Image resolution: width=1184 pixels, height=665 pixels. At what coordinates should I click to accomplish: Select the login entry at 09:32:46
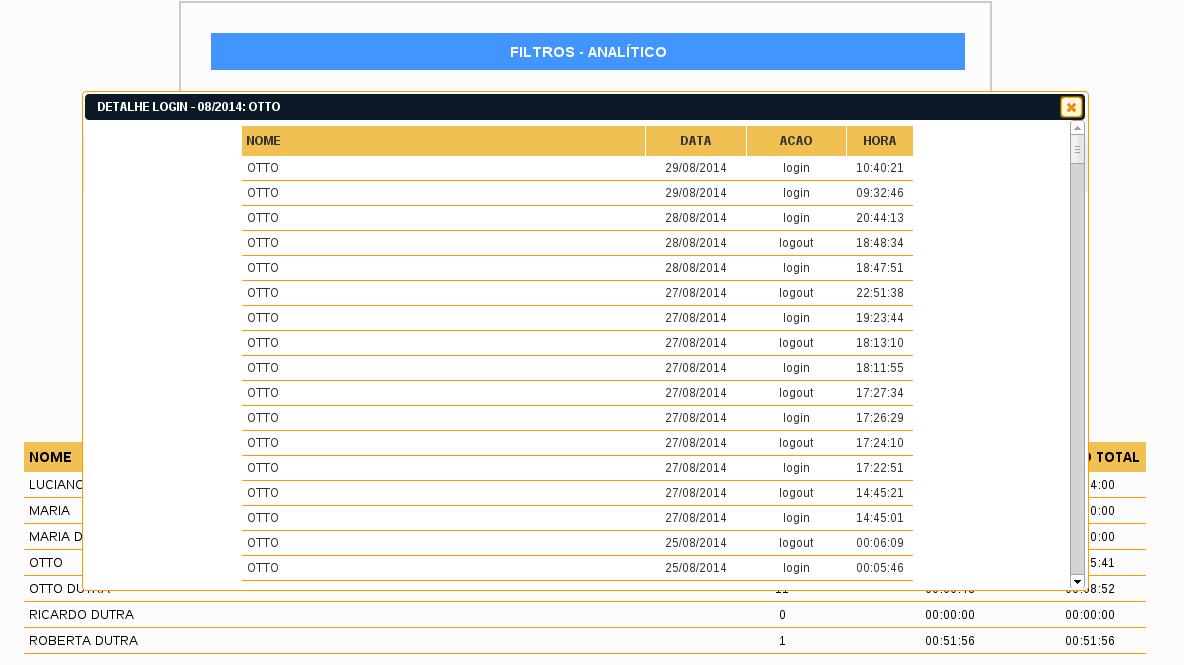[x=577, y=193]
